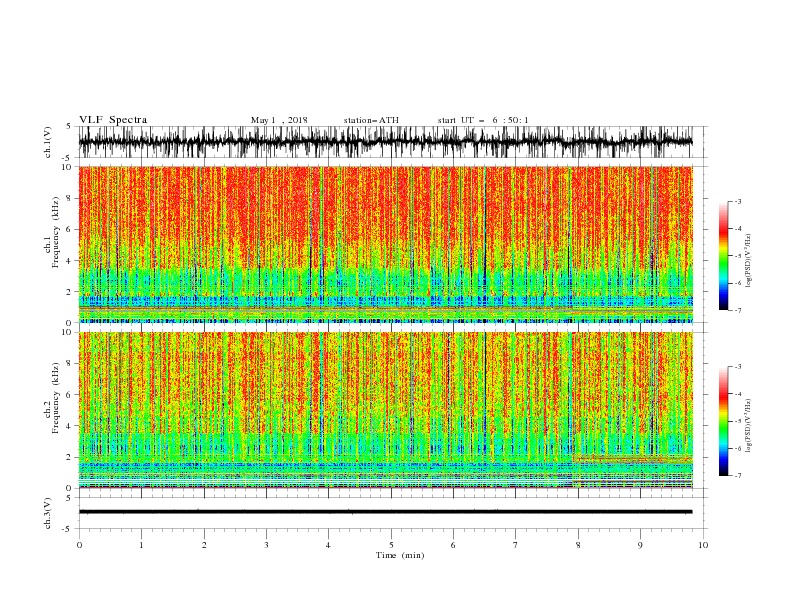Click the -3 label on ch.1 colorbar
792x612 pixels.
click(x=737, y=201)
